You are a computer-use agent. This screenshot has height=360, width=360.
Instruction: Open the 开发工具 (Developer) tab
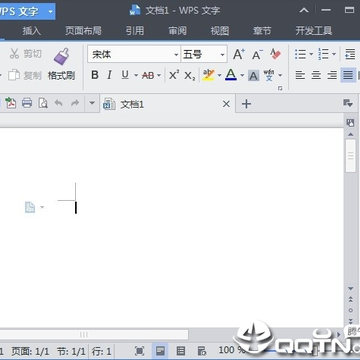pyautogui.click(x=314, y=31)
